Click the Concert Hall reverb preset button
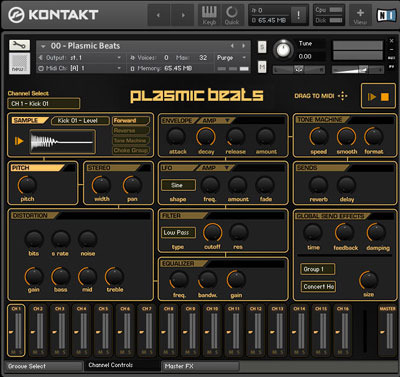Viewport: 400px width, 377px height. pos(318,286)
